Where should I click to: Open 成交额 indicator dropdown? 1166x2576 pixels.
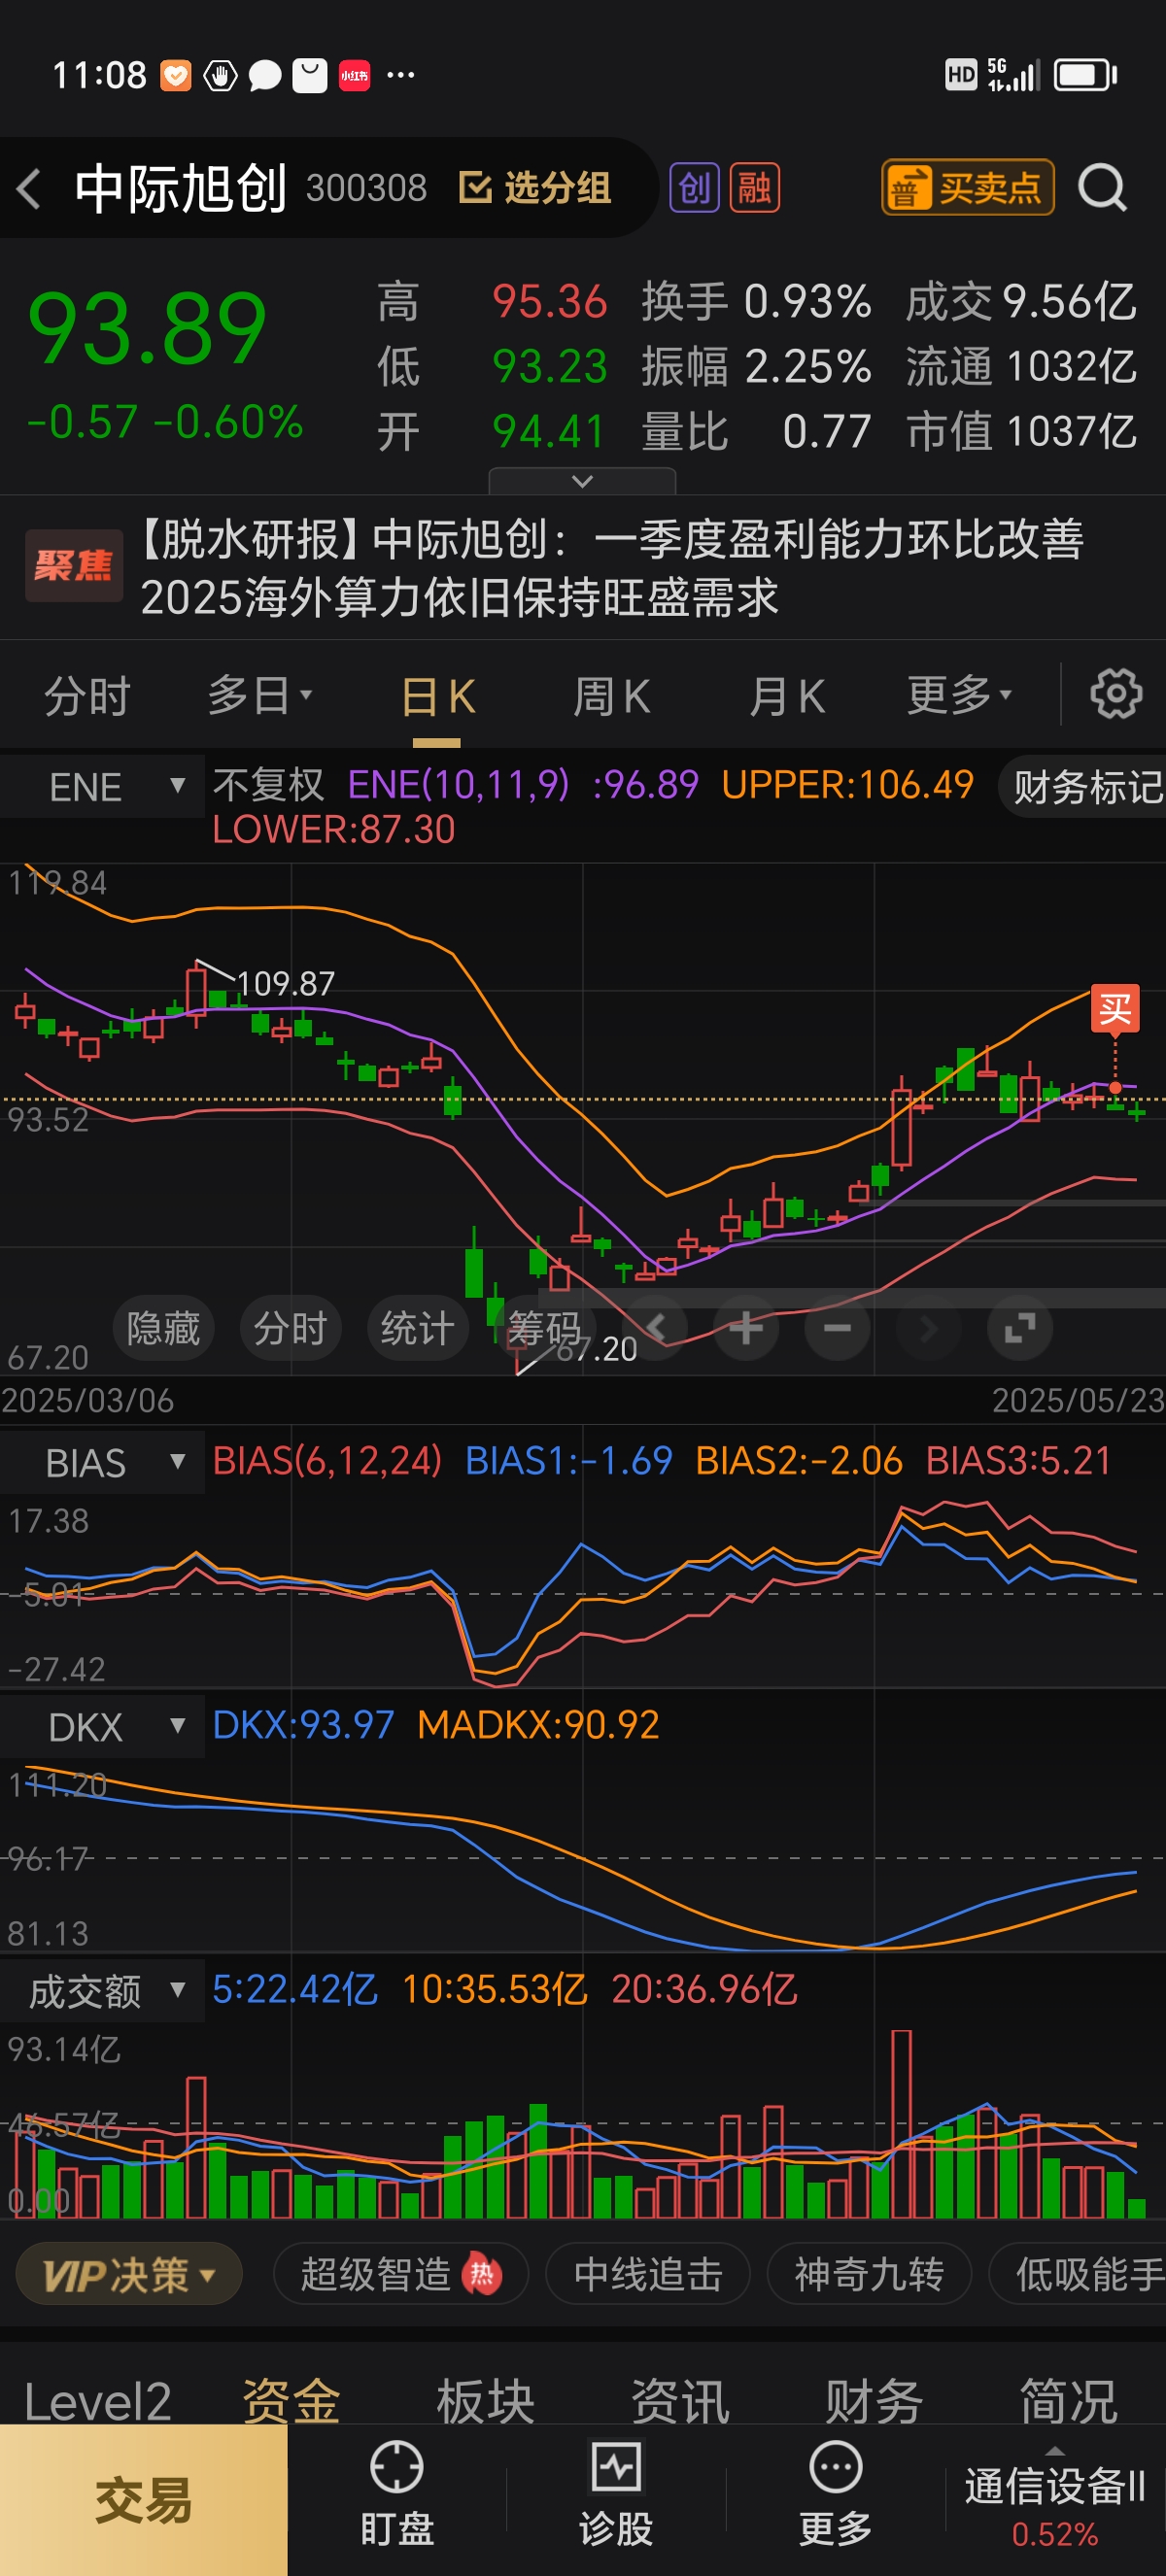coord(102,1991)
